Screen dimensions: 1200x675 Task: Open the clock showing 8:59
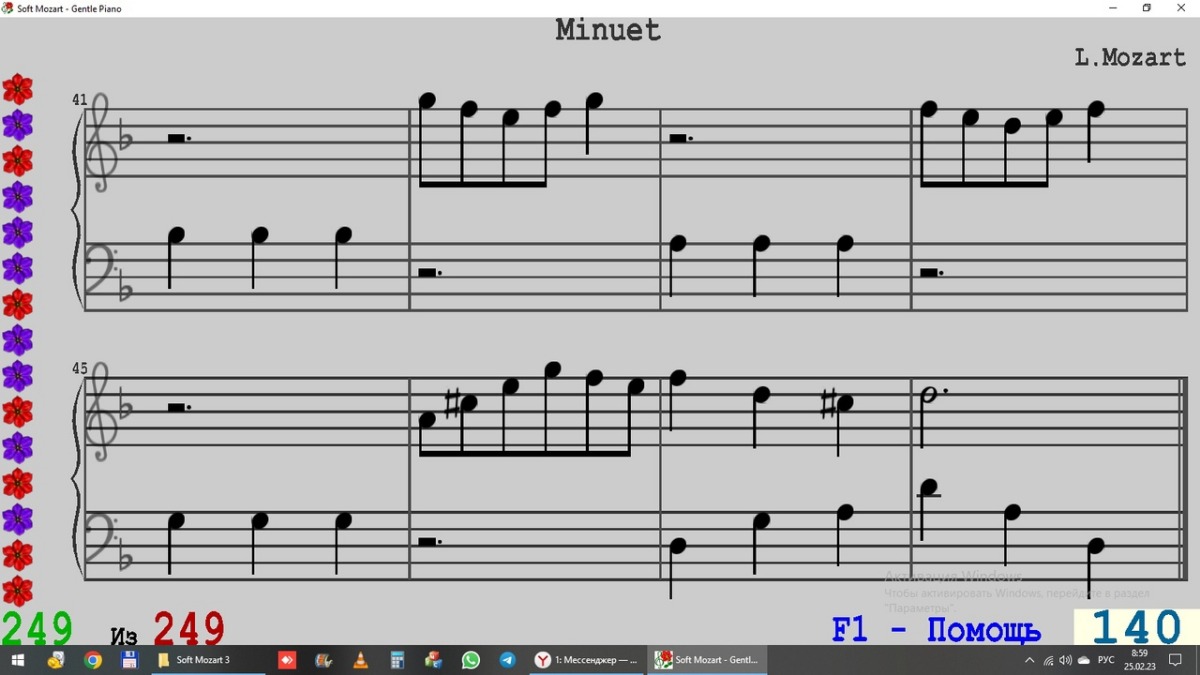1139,660
